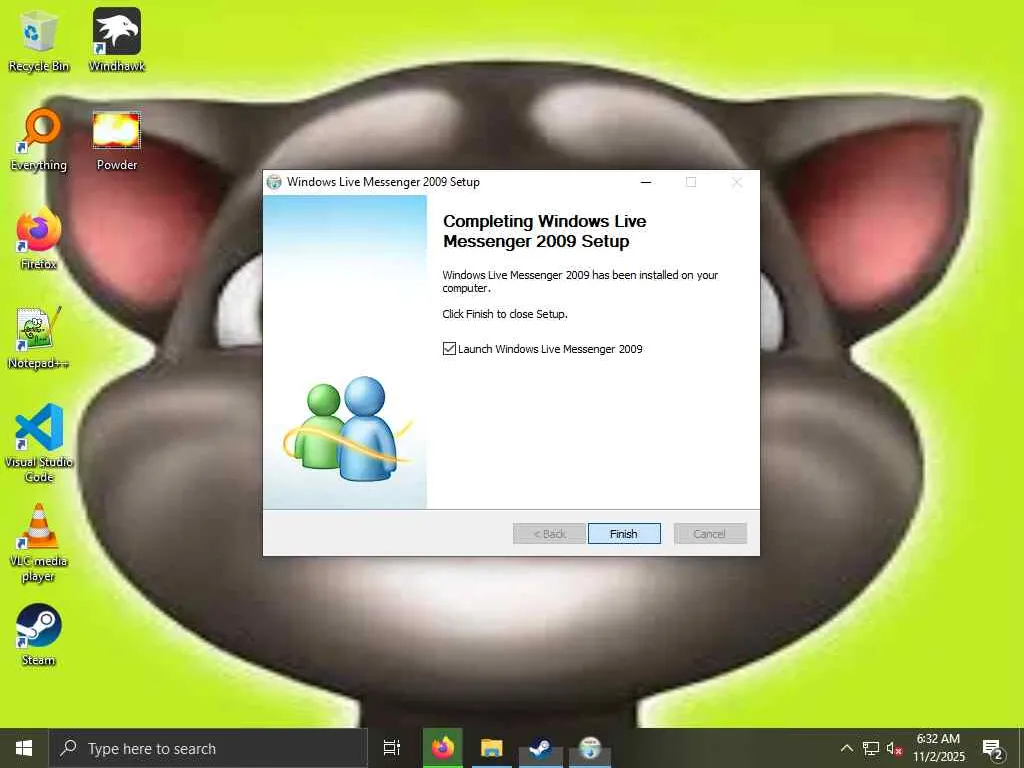Select Firefox desktop shortcut
Viewport: 1024px width, 768px height.
point(39,239)
